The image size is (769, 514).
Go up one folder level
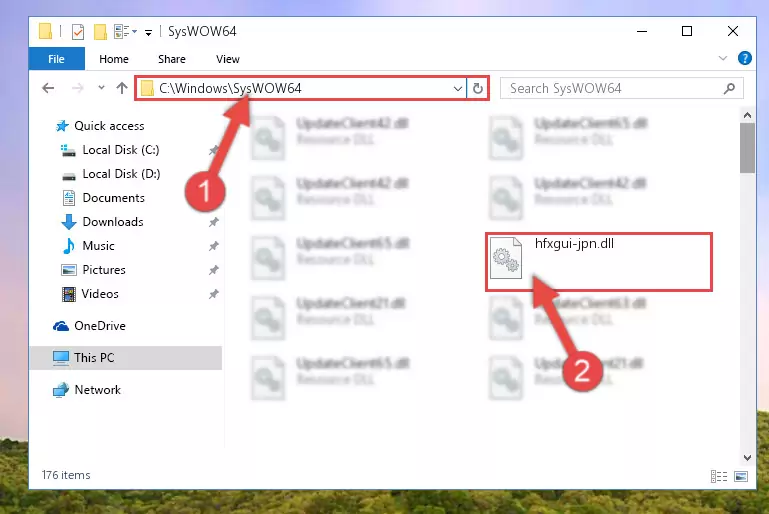(122, 88)
